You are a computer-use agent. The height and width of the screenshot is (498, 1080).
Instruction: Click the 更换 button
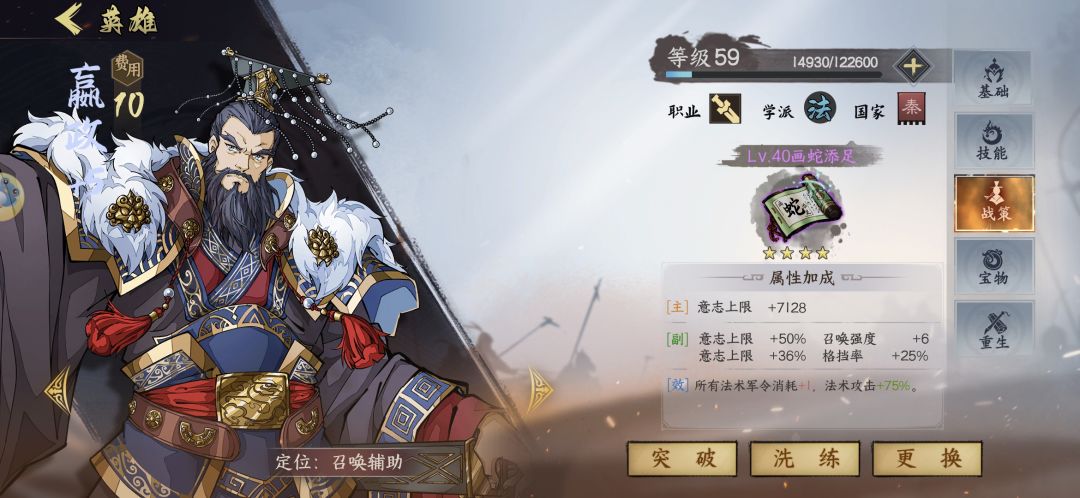(927, 459)
